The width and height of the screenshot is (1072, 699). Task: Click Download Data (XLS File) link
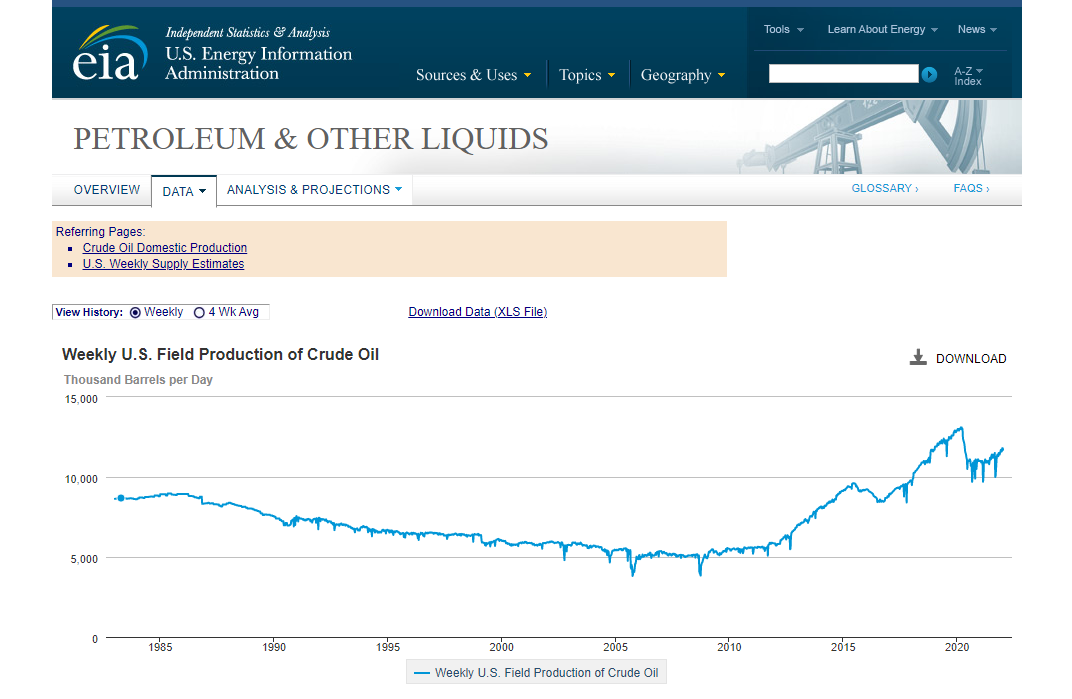(478, 312)
